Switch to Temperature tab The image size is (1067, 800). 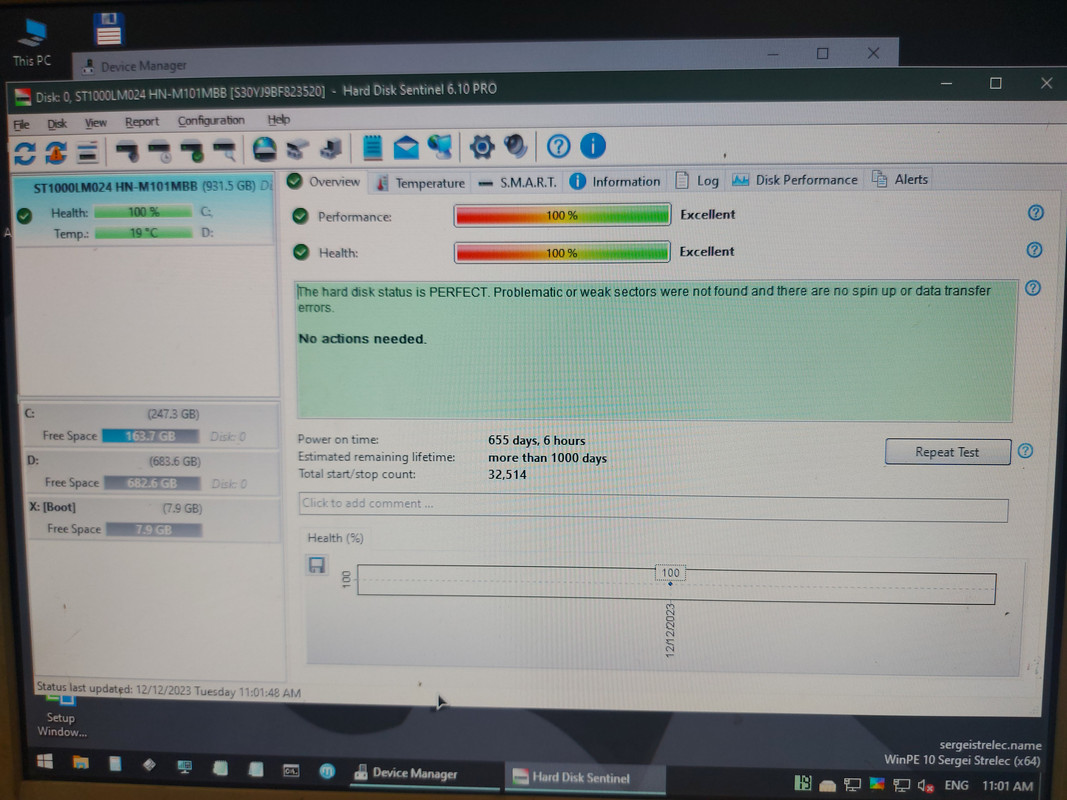[421, 182]
